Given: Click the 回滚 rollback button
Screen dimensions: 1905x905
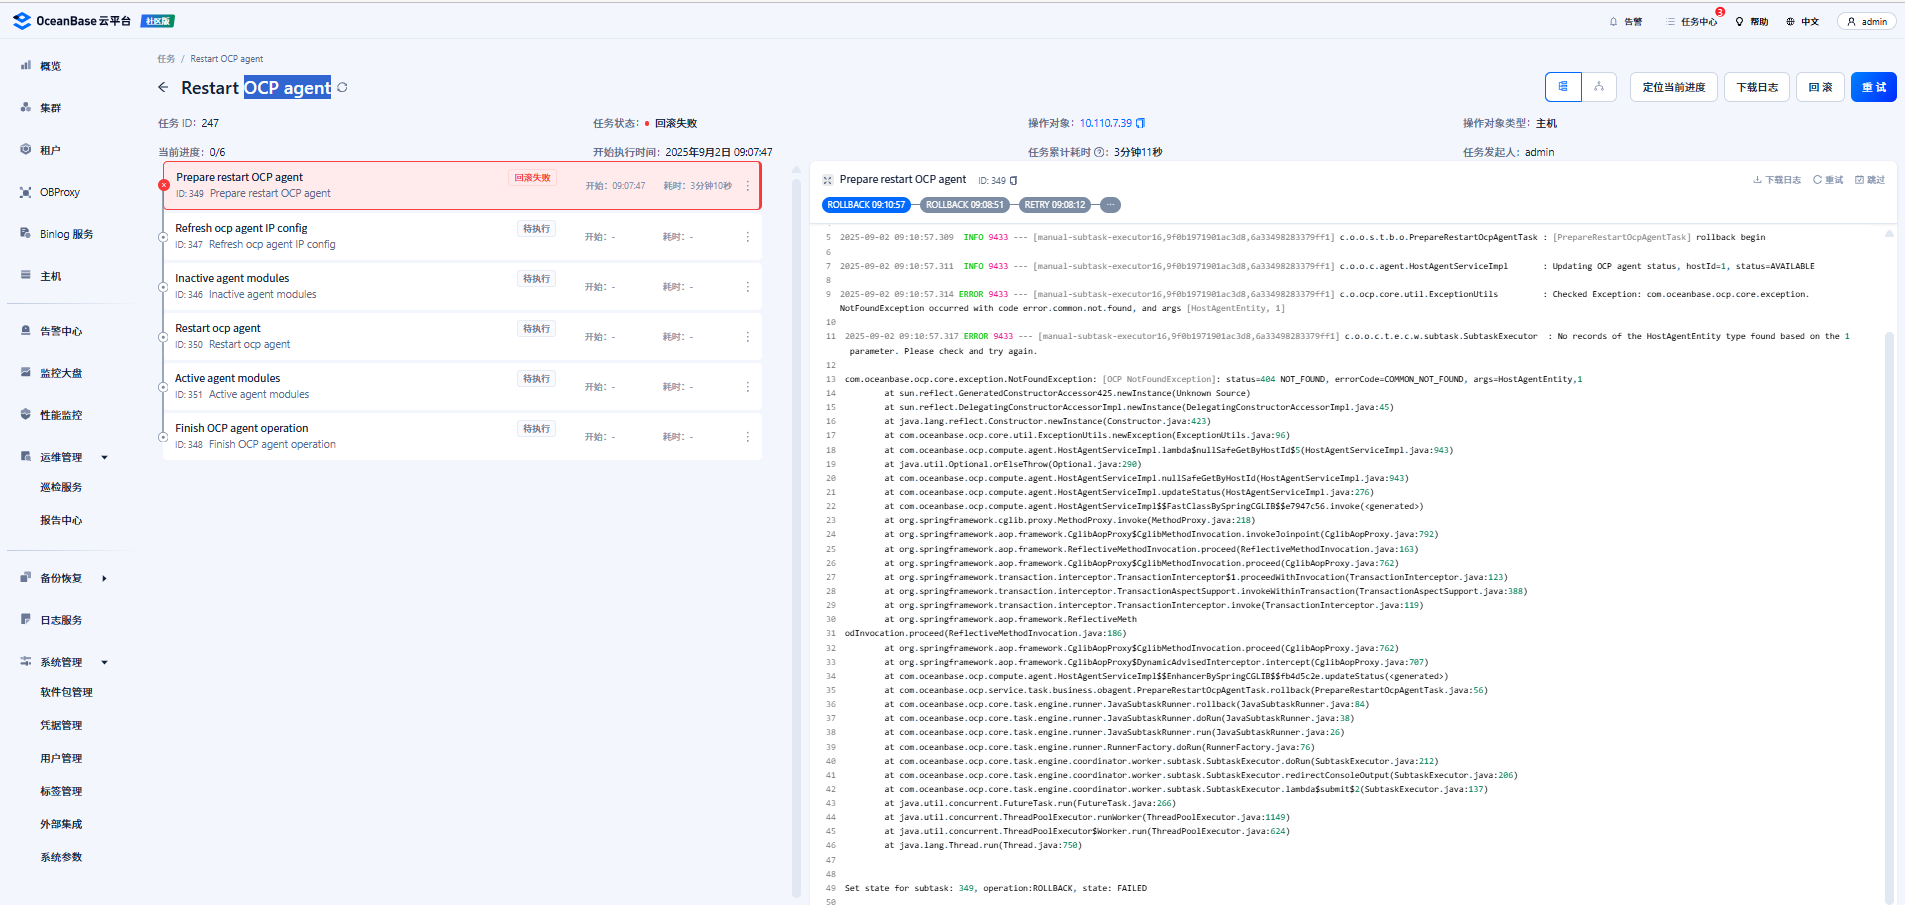Looking at the screenshot, I should pos(1820,87).
